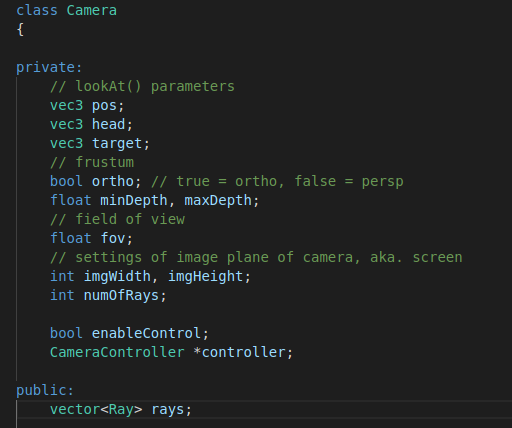512x428 pixels.
Task: Click the imgWidth identifier
Action: click(x=117, y=276)
